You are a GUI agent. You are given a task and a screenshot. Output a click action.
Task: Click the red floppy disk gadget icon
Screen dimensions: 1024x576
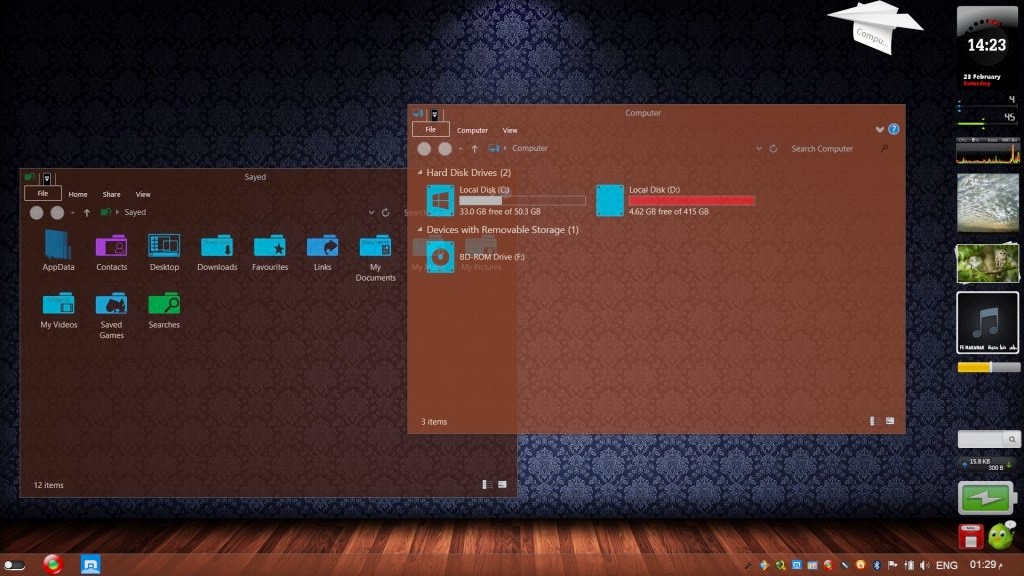(970, 536)
